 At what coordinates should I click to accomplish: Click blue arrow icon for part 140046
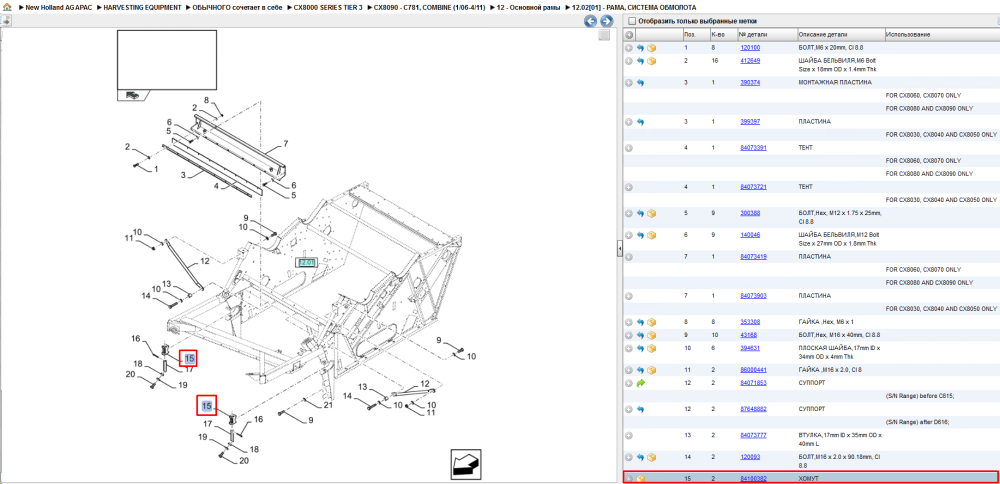click(640, 235)
